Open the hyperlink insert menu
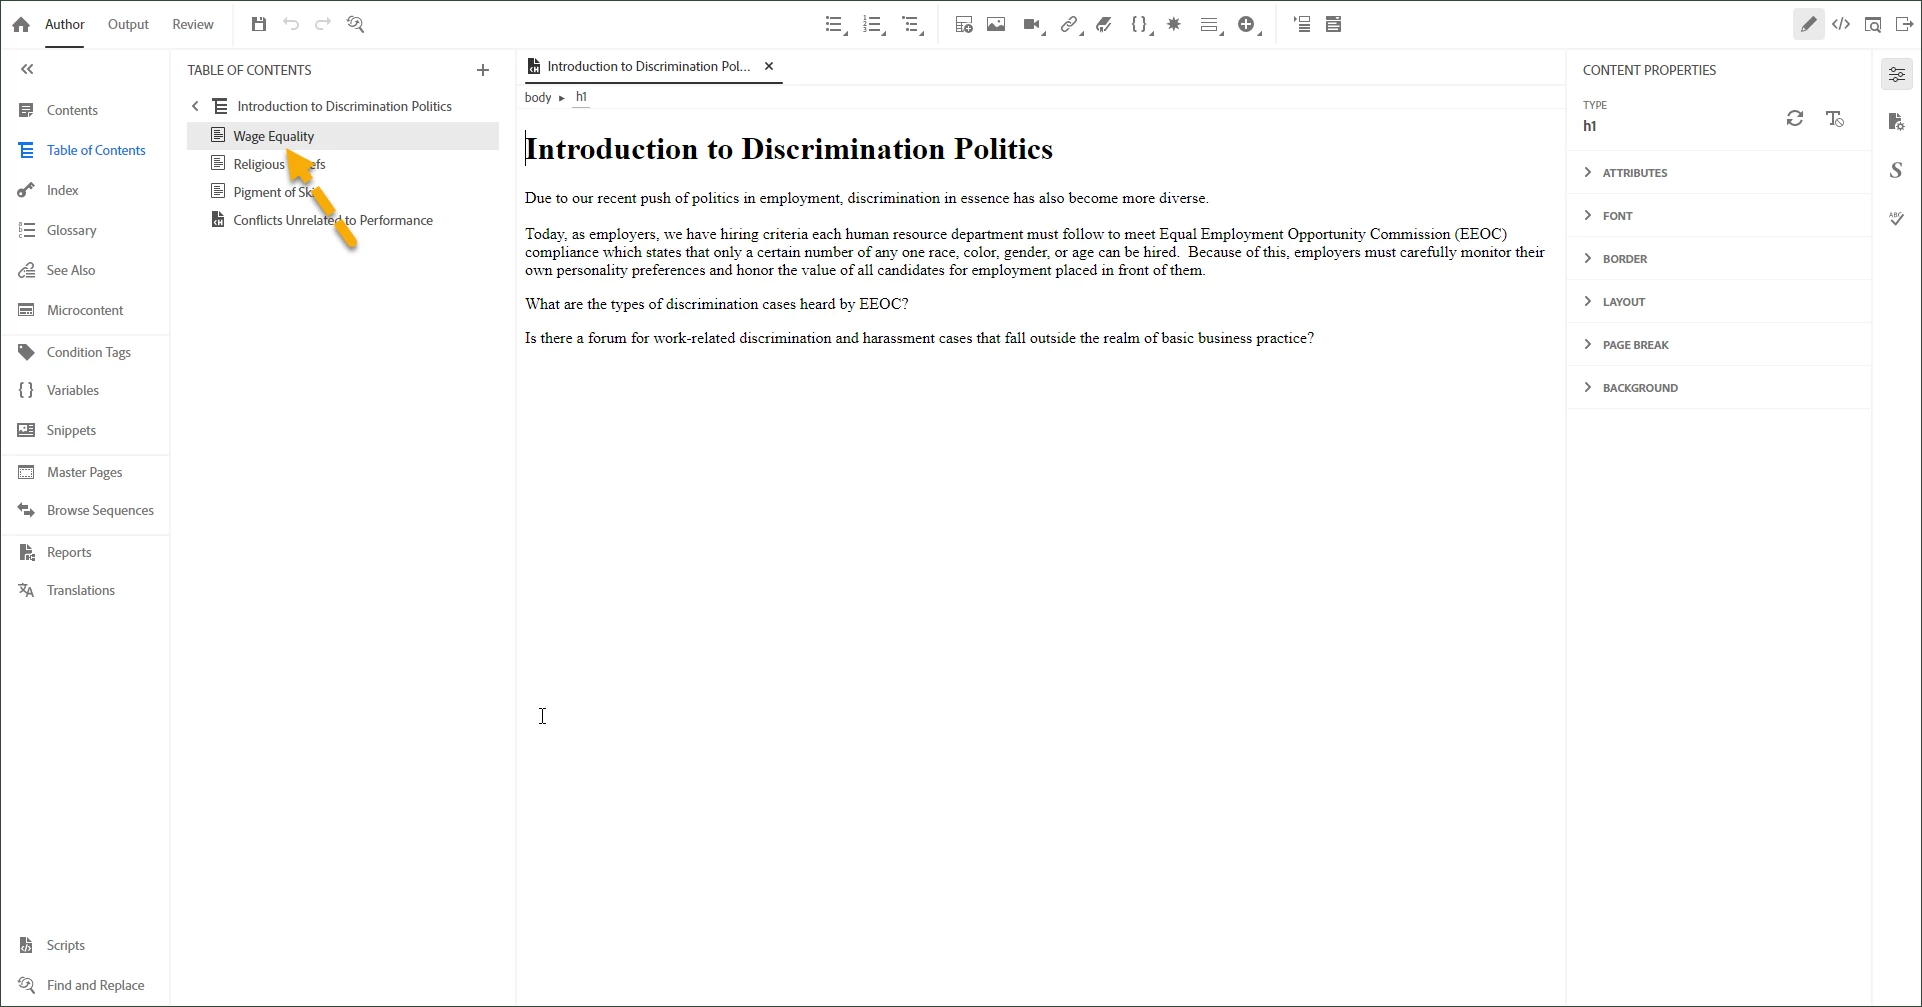Viewport: 1922px width, 1007px height. tap(1071, 25)
